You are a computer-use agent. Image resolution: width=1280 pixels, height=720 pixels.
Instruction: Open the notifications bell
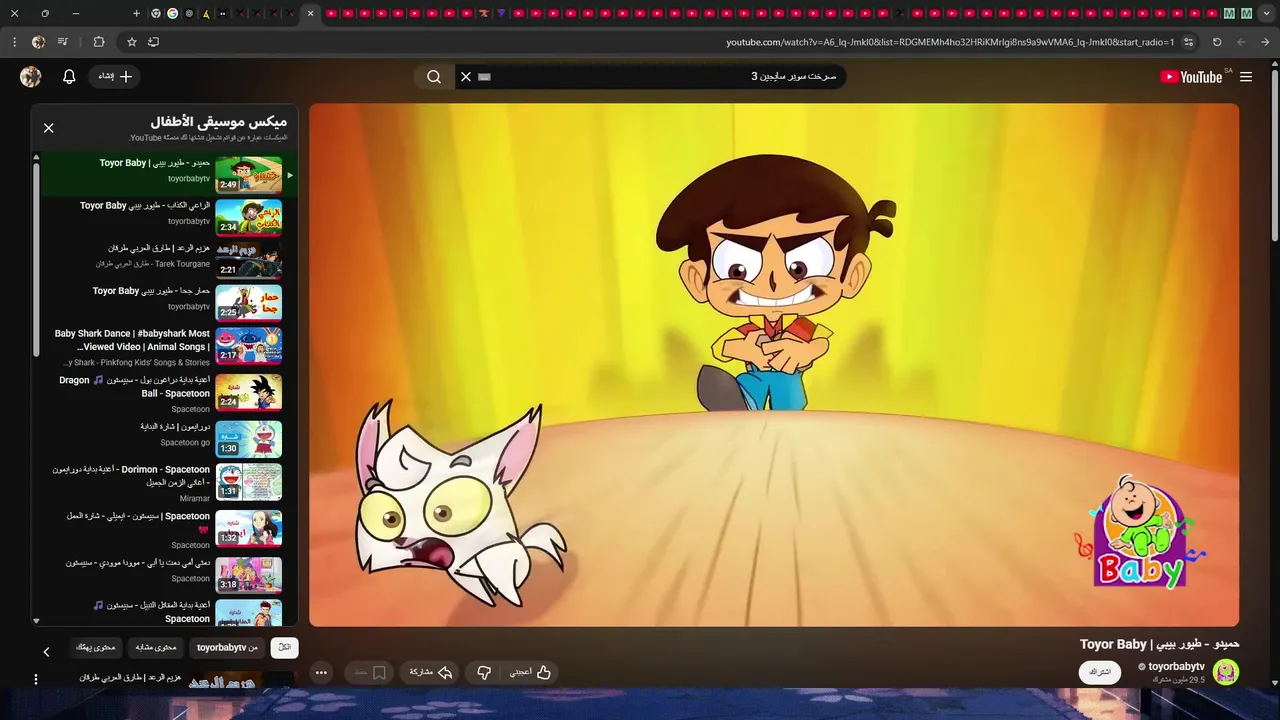coord(69,77)
